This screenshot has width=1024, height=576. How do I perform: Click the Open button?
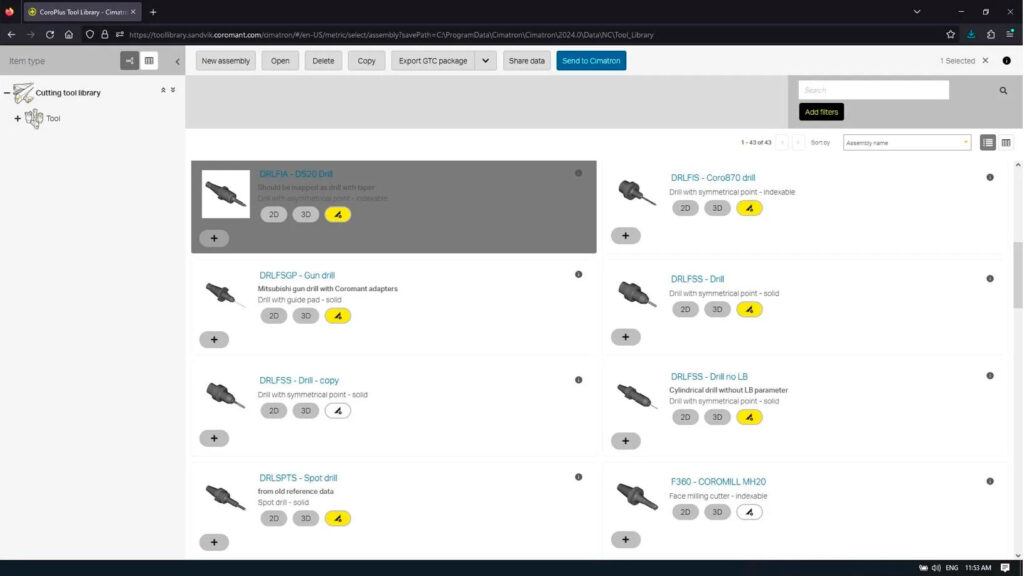tap(280, 61)
